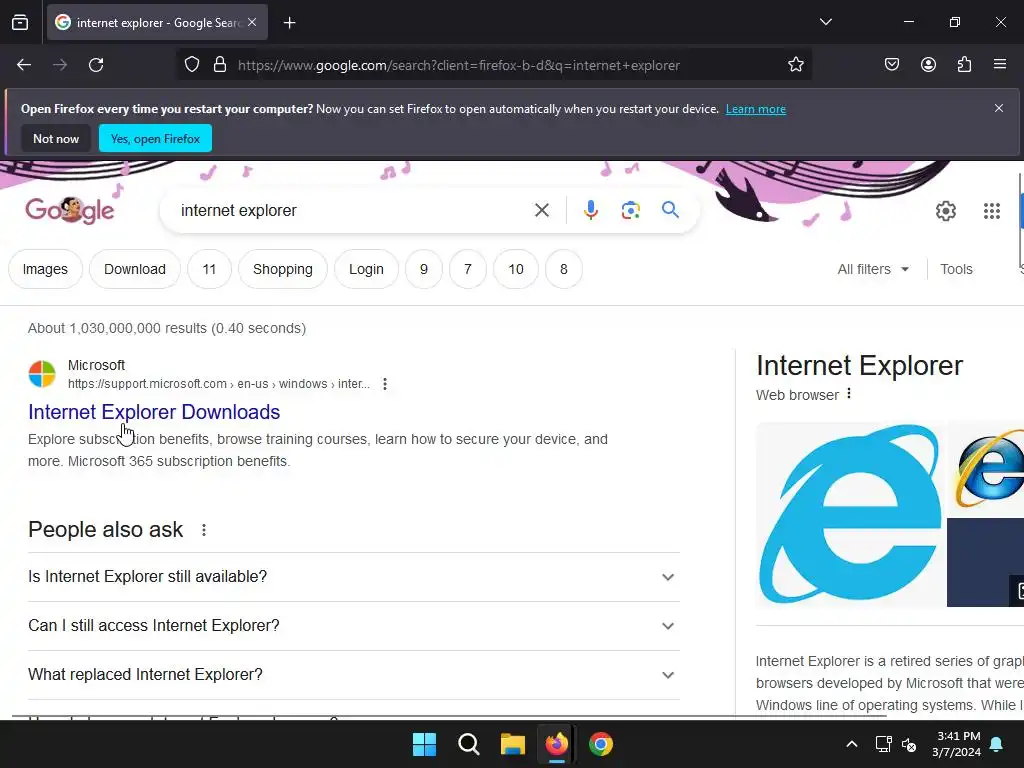Select the 10 filter chip
1024x768 pixels.
[516, 269]
